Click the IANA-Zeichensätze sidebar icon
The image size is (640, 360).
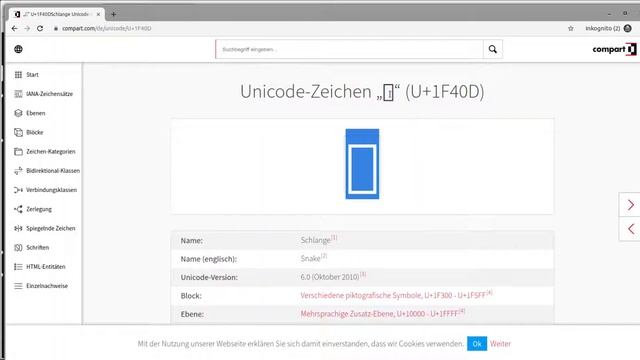(18, 94)
